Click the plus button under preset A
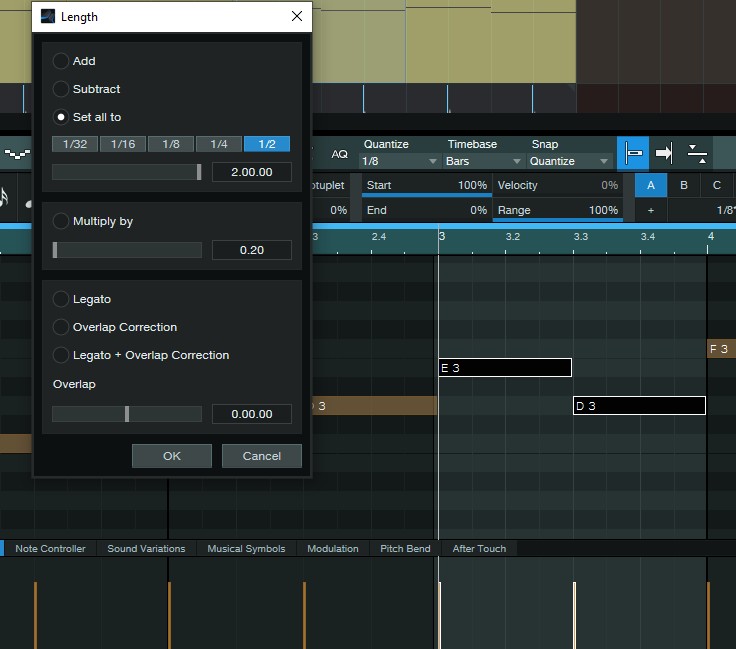The width and height of the screenshot is (736, 649). tap(651, 211)
